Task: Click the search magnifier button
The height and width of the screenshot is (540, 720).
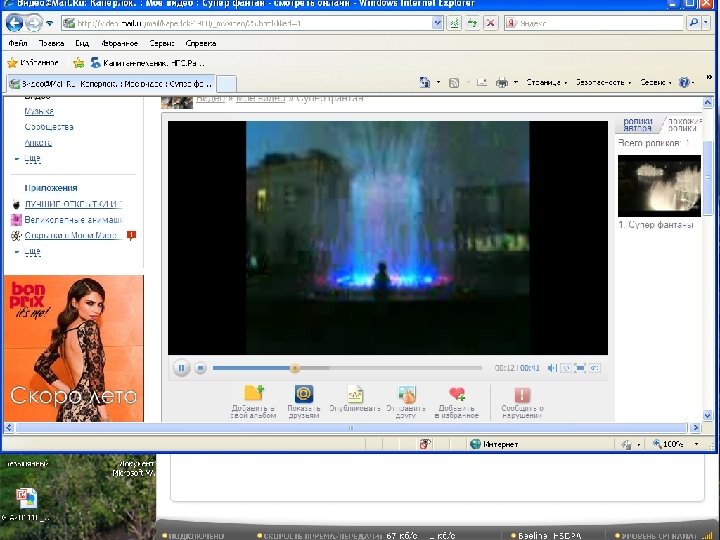Action: point(694,23)
